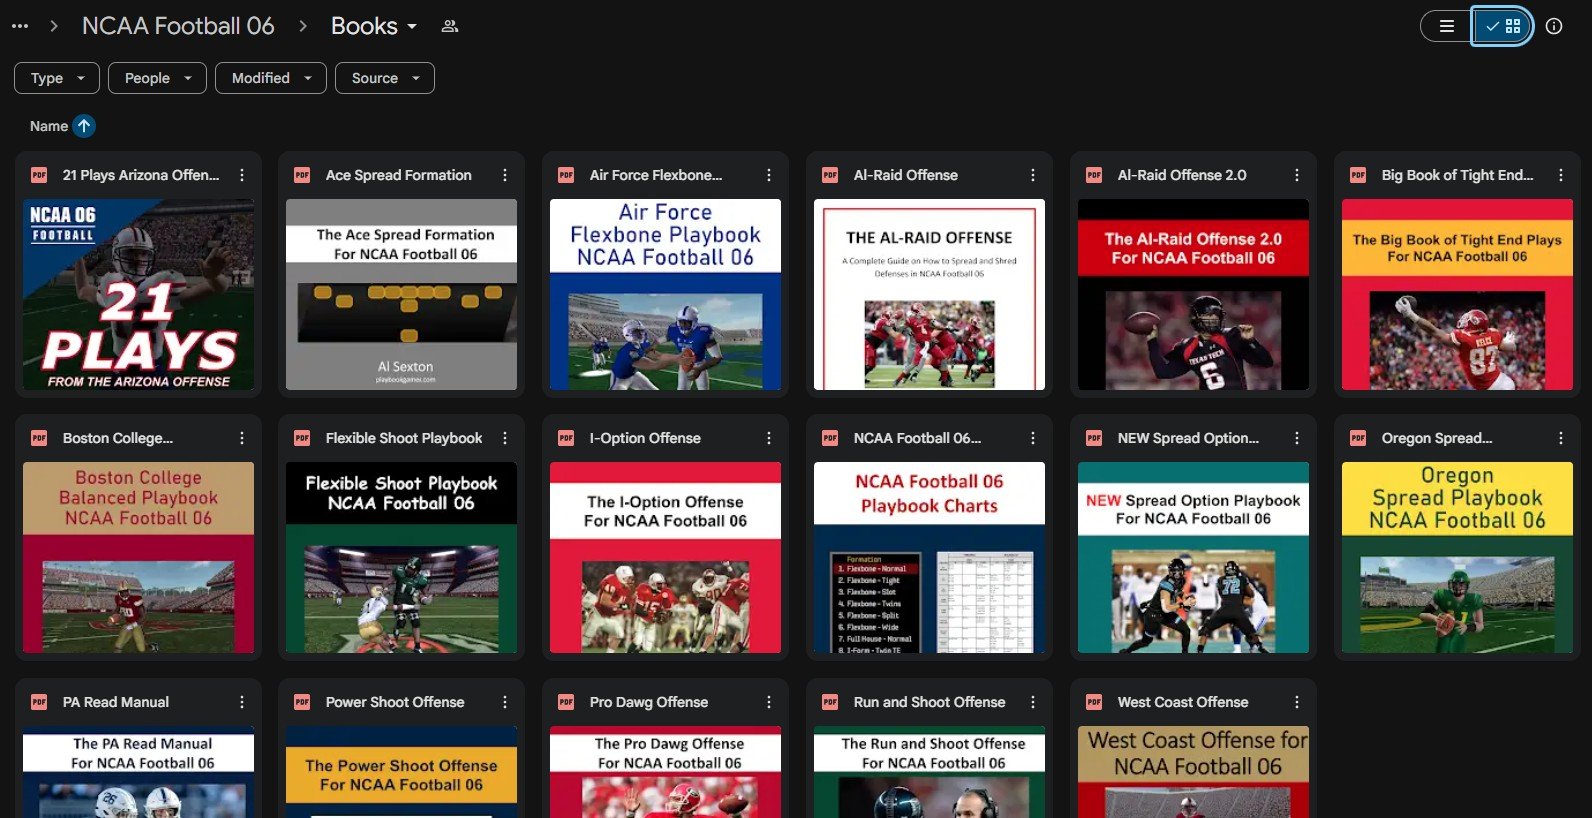The image size is (1592, 818).
Task: Reverse the sort direction arrow
Action: pyautogui.click(x=84, y=126)
